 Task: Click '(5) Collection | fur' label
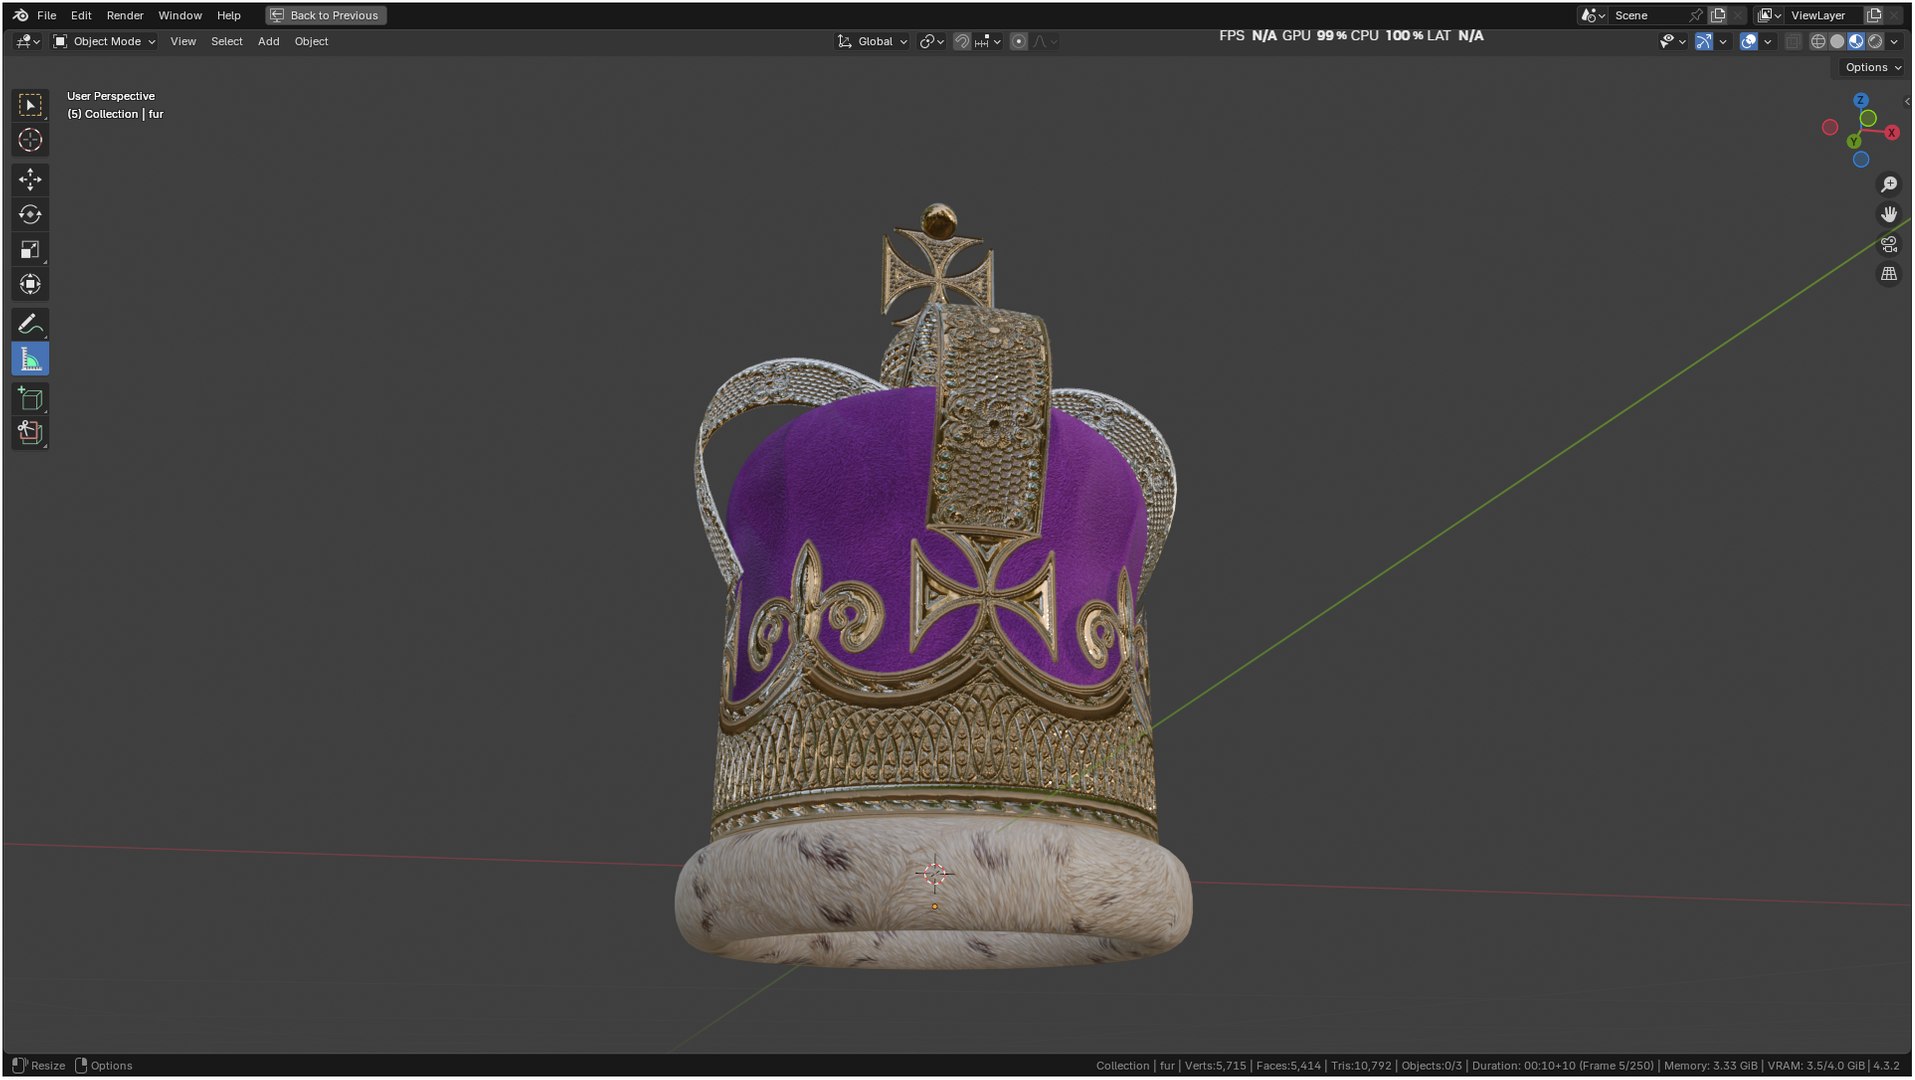coord(115,114)
